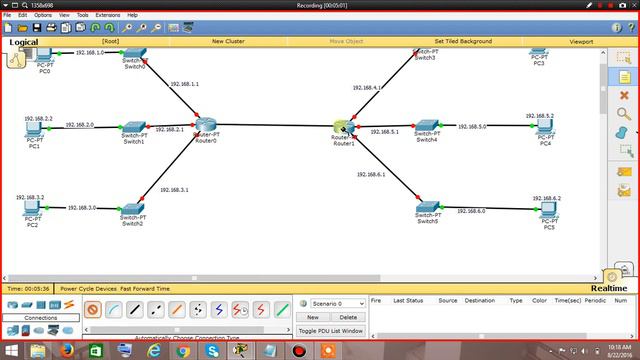
Task: Choose the automatic connection type icon
Action: coord(93,310)
